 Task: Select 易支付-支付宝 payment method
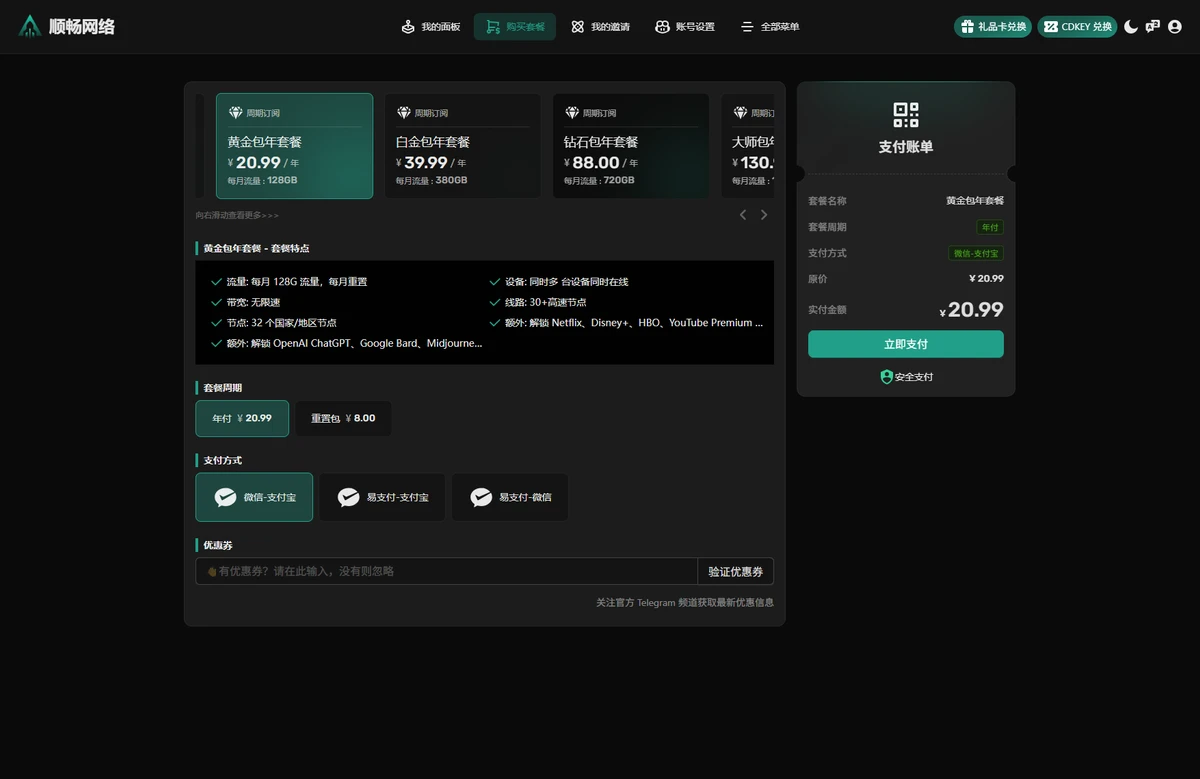pos(382,497)
